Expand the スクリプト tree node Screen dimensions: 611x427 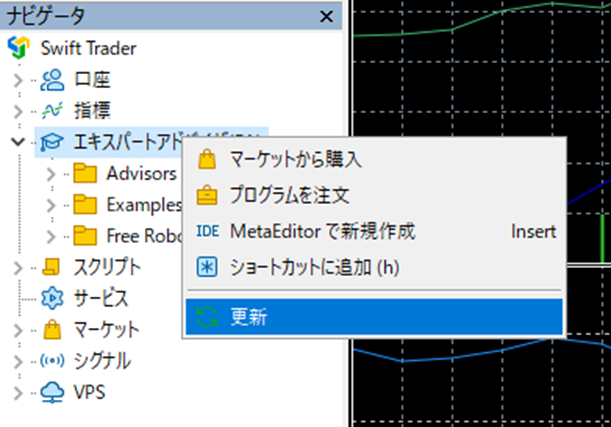(x=17, y=267)
